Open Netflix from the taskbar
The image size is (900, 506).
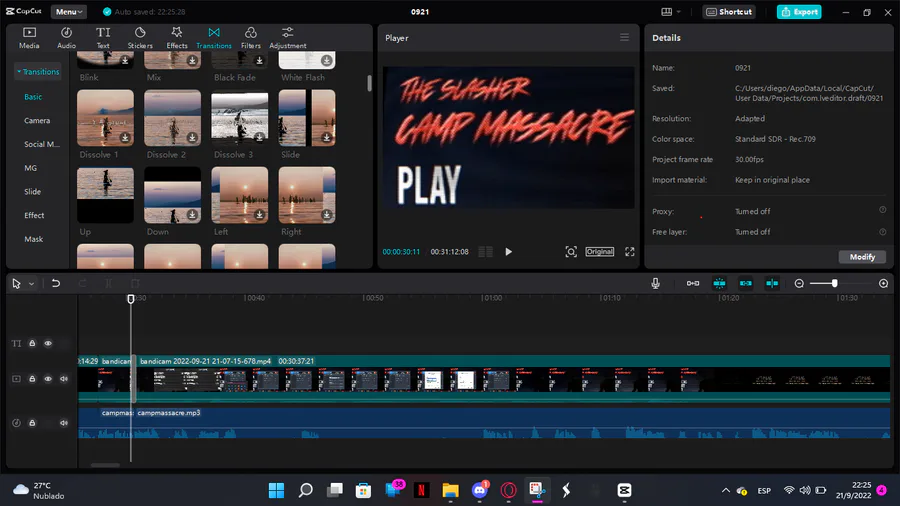click(421, 490)
